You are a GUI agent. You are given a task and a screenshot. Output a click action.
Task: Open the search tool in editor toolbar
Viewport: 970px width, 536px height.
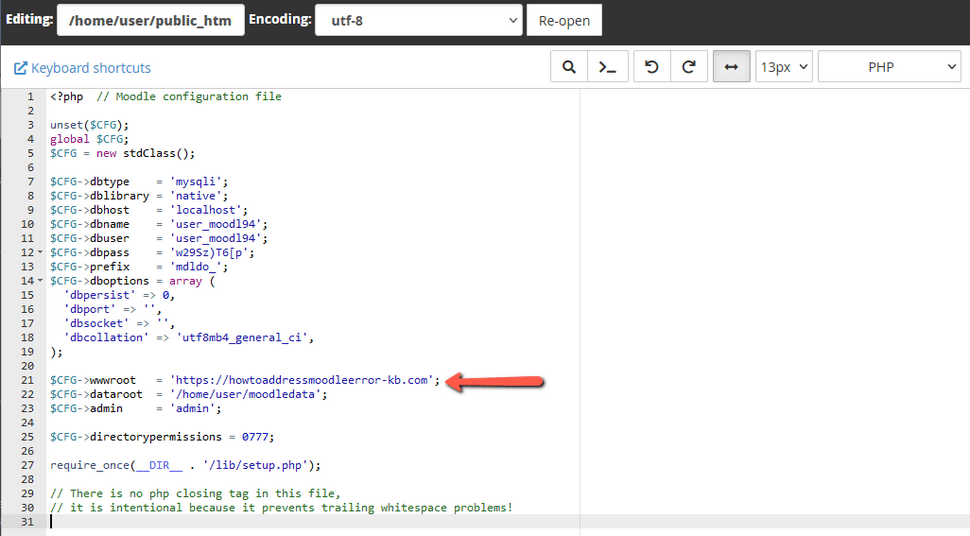(569, 67)
